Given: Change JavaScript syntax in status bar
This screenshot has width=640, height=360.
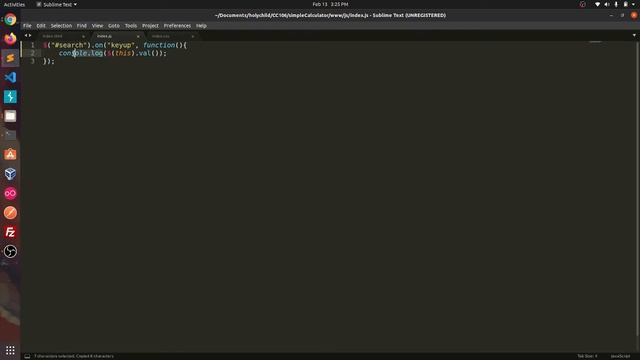Looking at the screenshot, I should point(620,356).
